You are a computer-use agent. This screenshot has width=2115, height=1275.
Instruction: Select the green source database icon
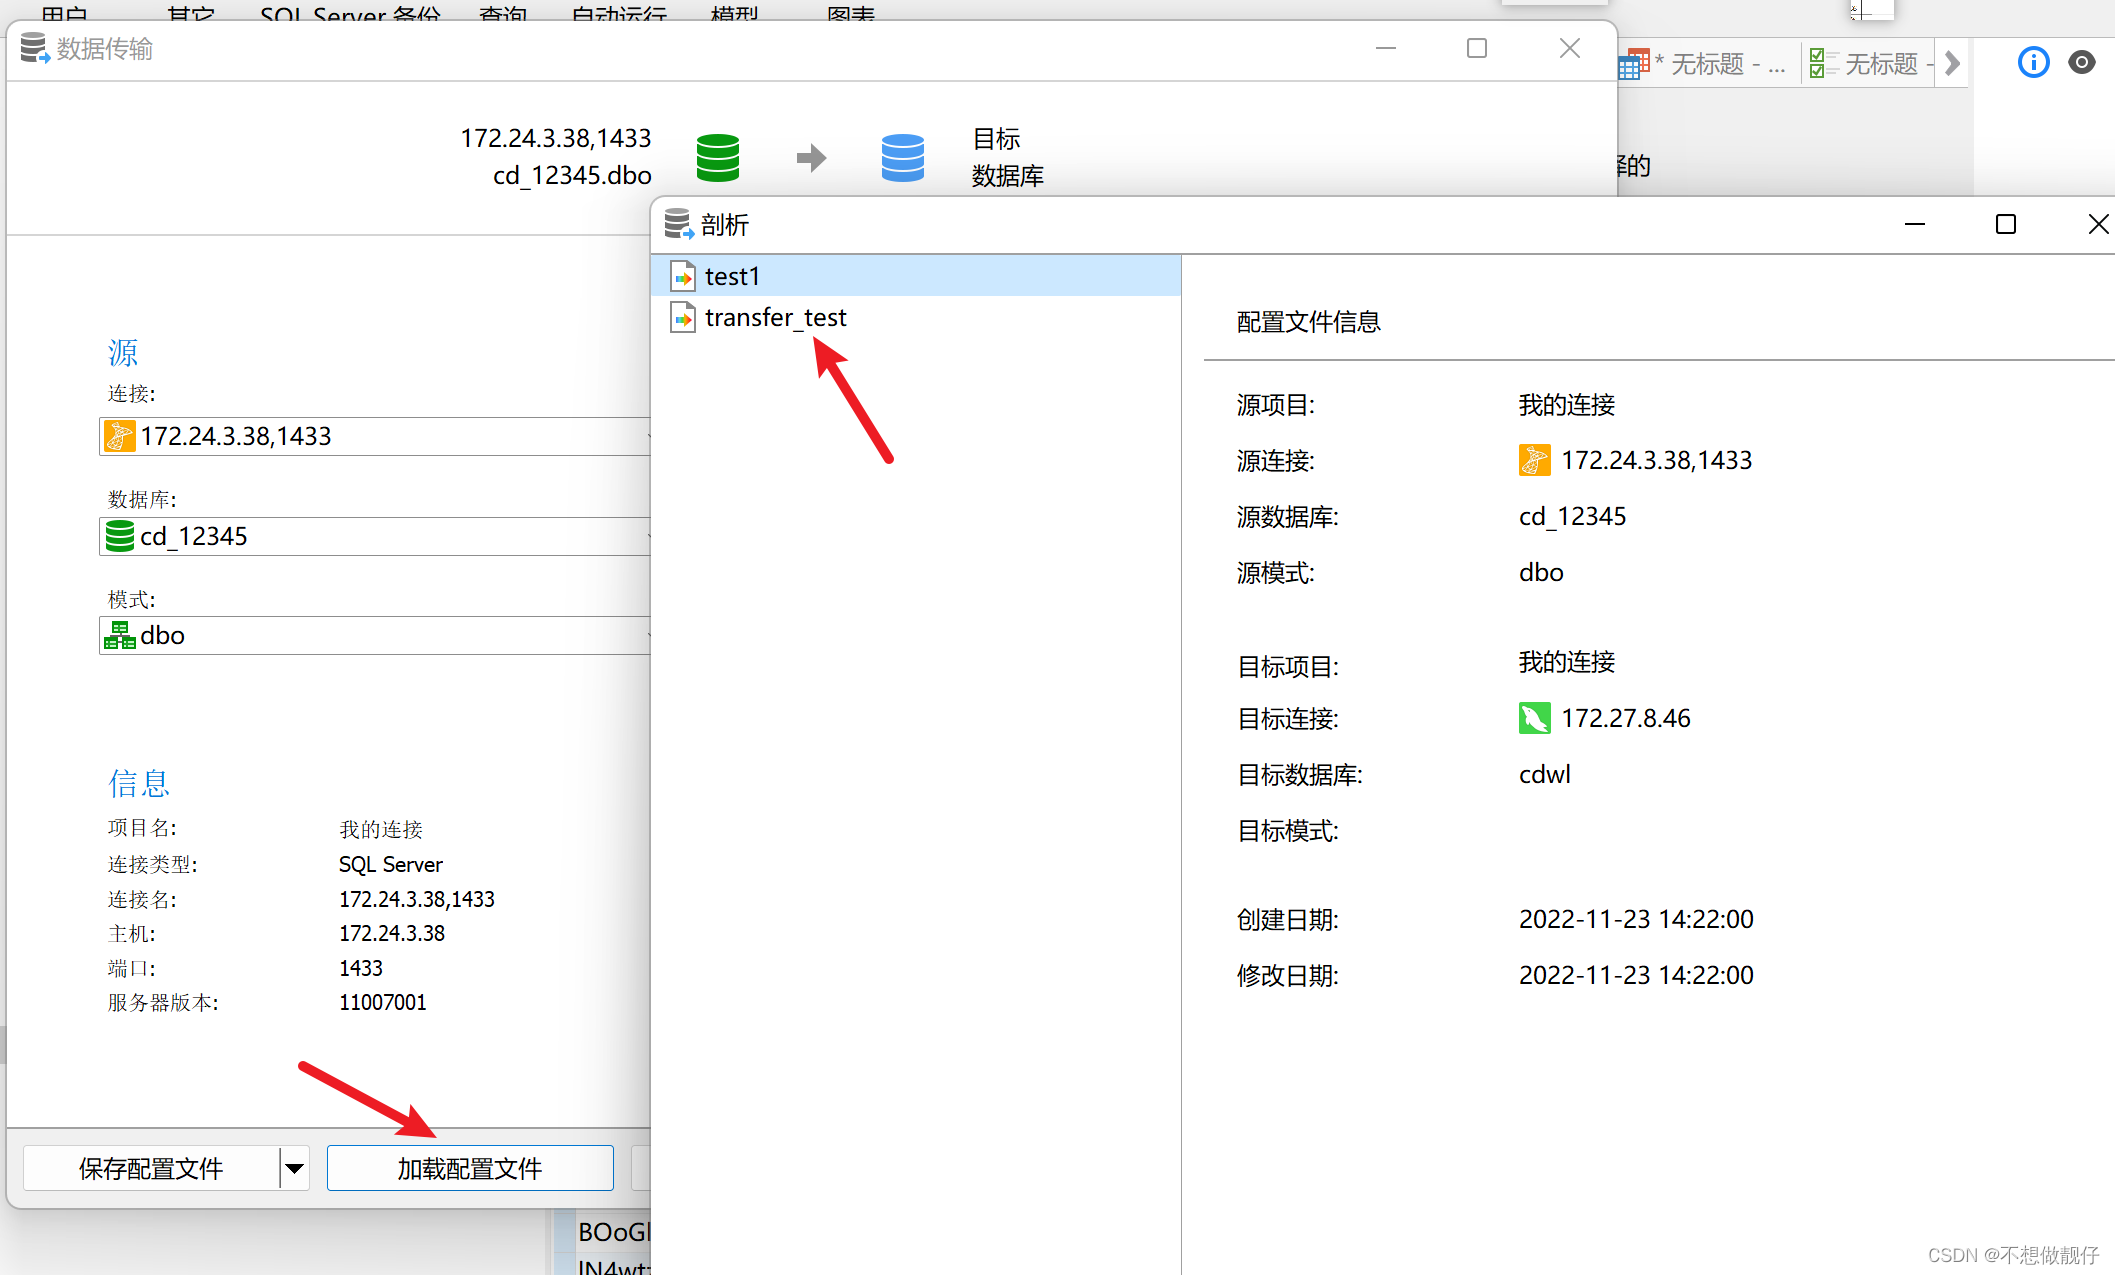(717, 157)
